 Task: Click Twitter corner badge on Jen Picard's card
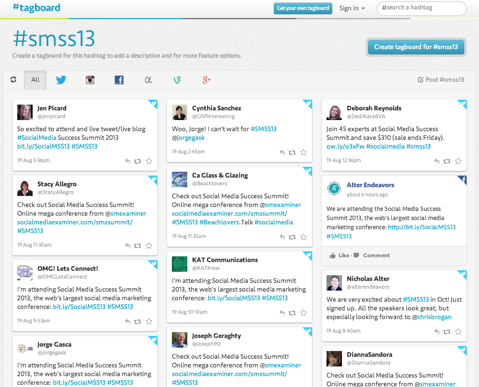coord(153,104)
